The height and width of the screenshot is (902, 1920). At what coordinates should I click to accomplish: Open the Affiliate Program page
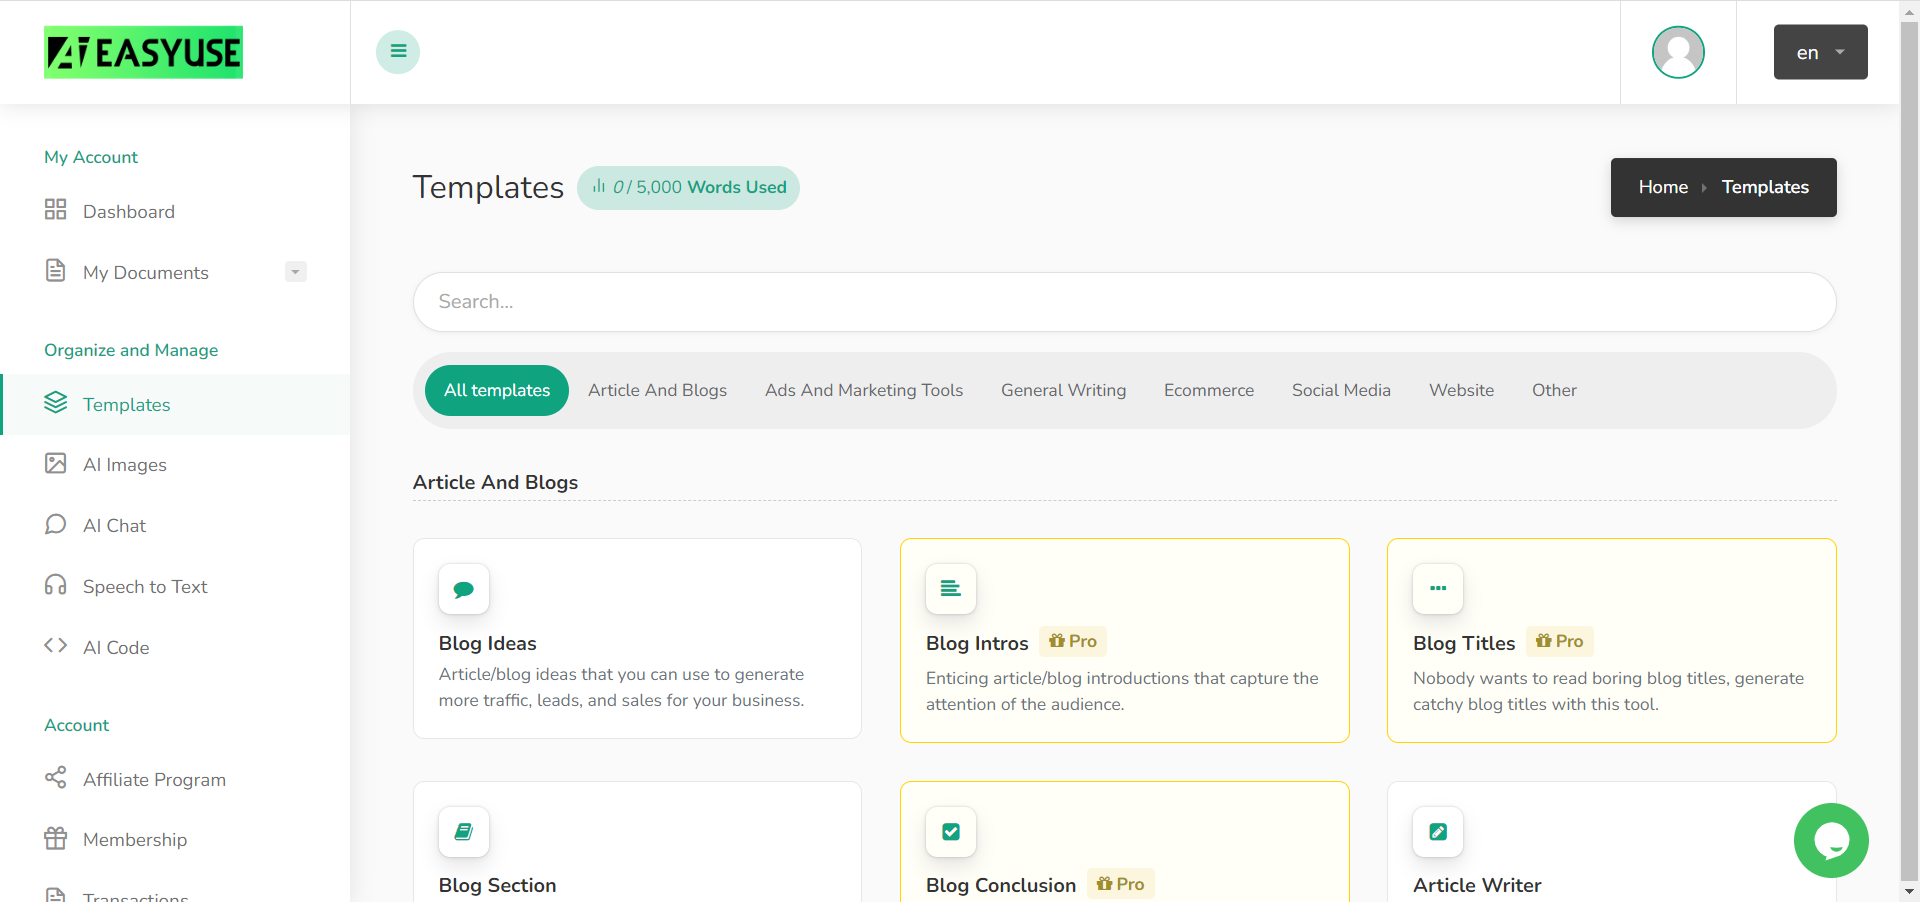pyautogui.click(x=154, y=779)
